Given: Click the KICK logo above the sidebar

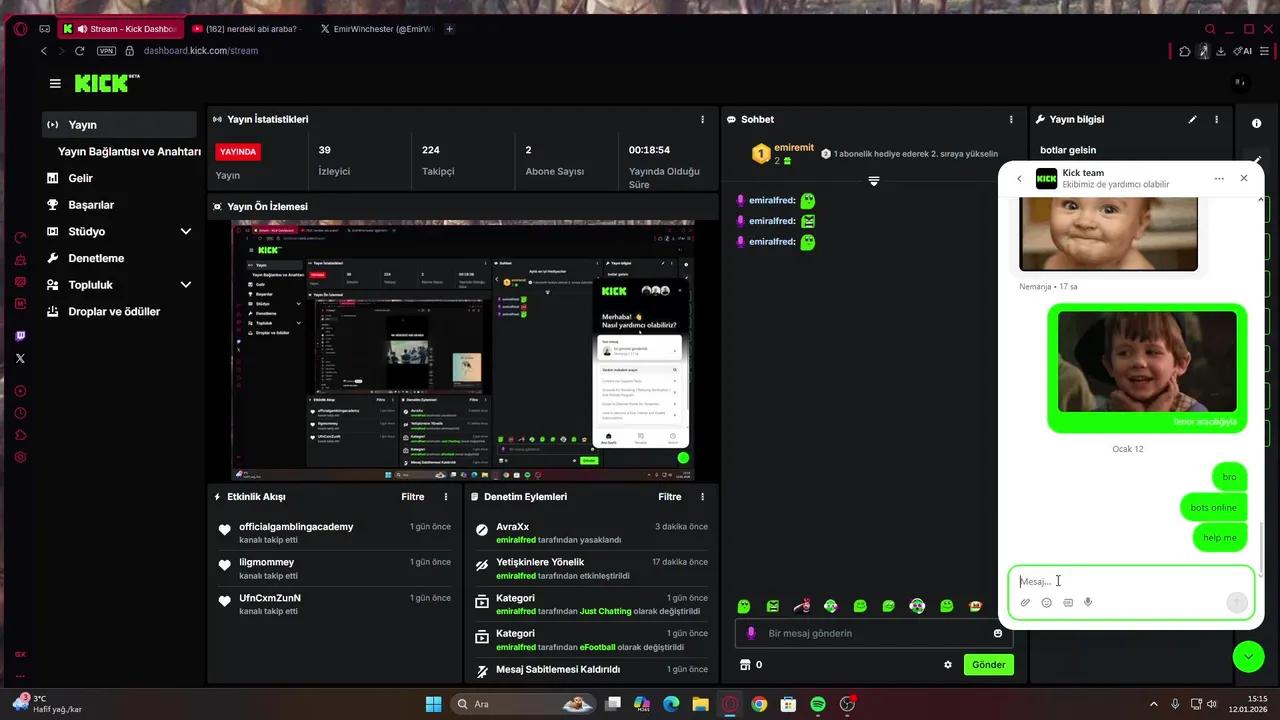Looking at the screenshot, I should pyautogui.click(x=102, y=84).
